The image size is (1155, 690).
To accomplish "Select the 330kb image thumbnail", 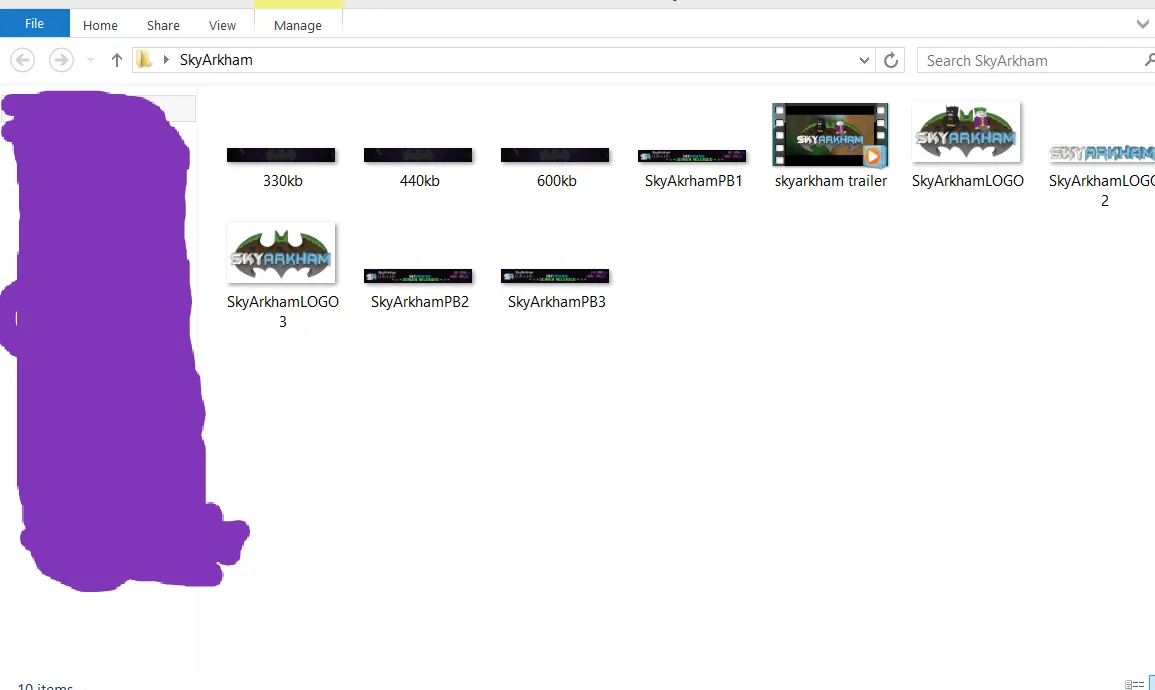I will point(281,155).
